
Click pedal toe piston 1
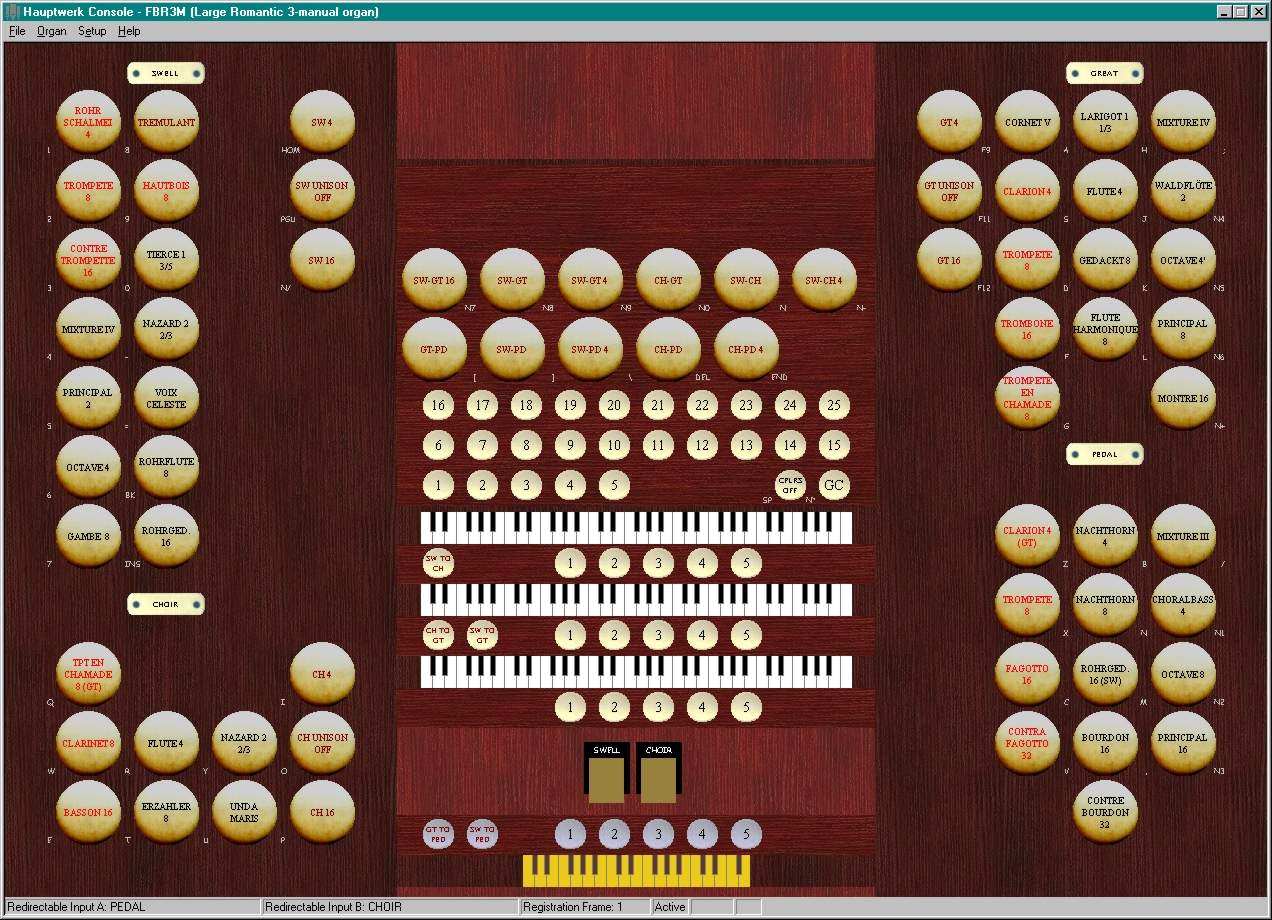[x=570, y=833]
